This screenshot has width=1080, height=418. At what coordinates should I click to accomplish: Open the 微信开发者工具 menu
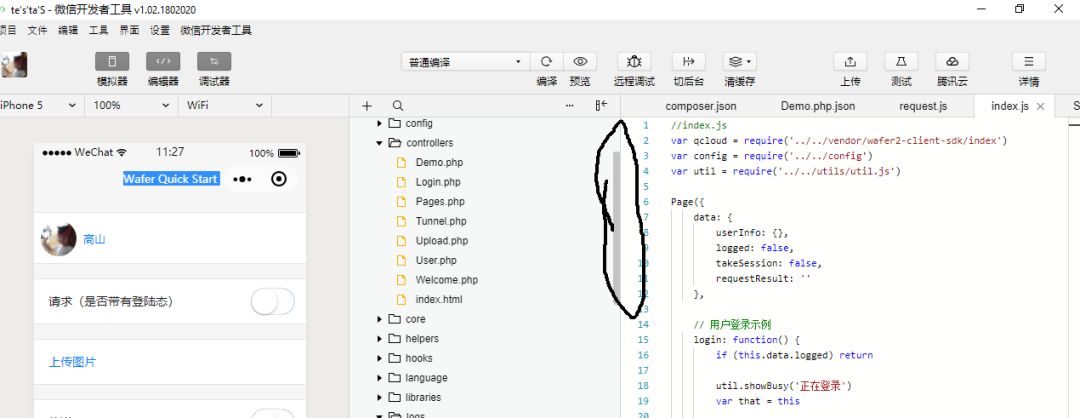click(x=216, y=30)
